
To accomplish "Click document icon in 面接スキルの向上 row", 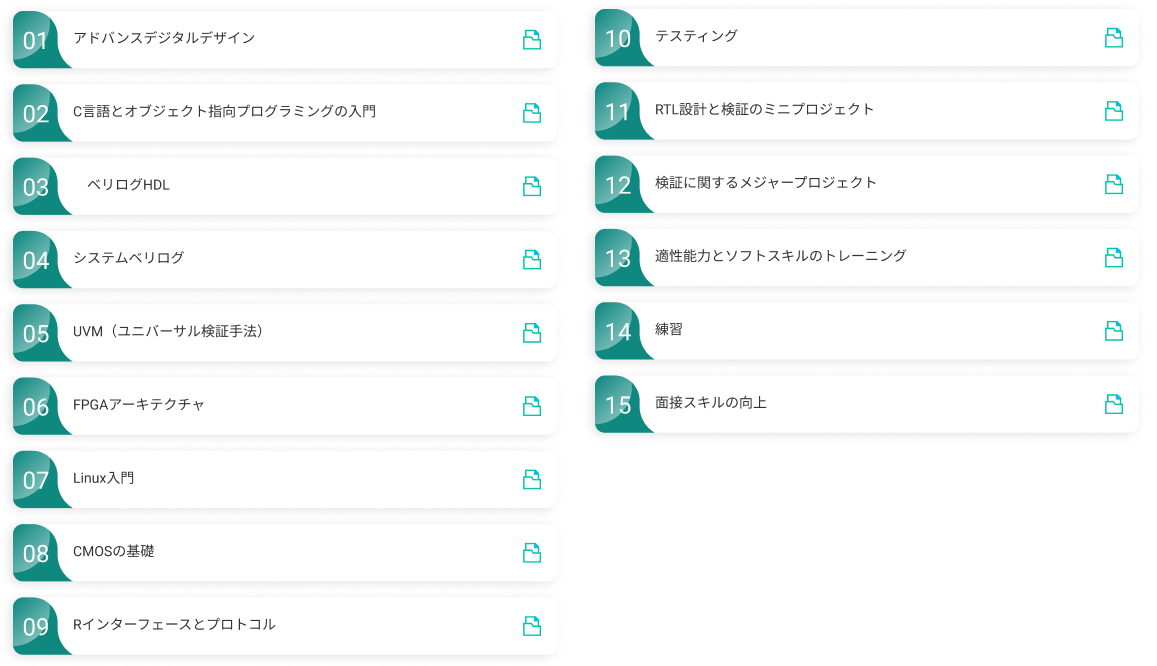I will pos(1114,404).
